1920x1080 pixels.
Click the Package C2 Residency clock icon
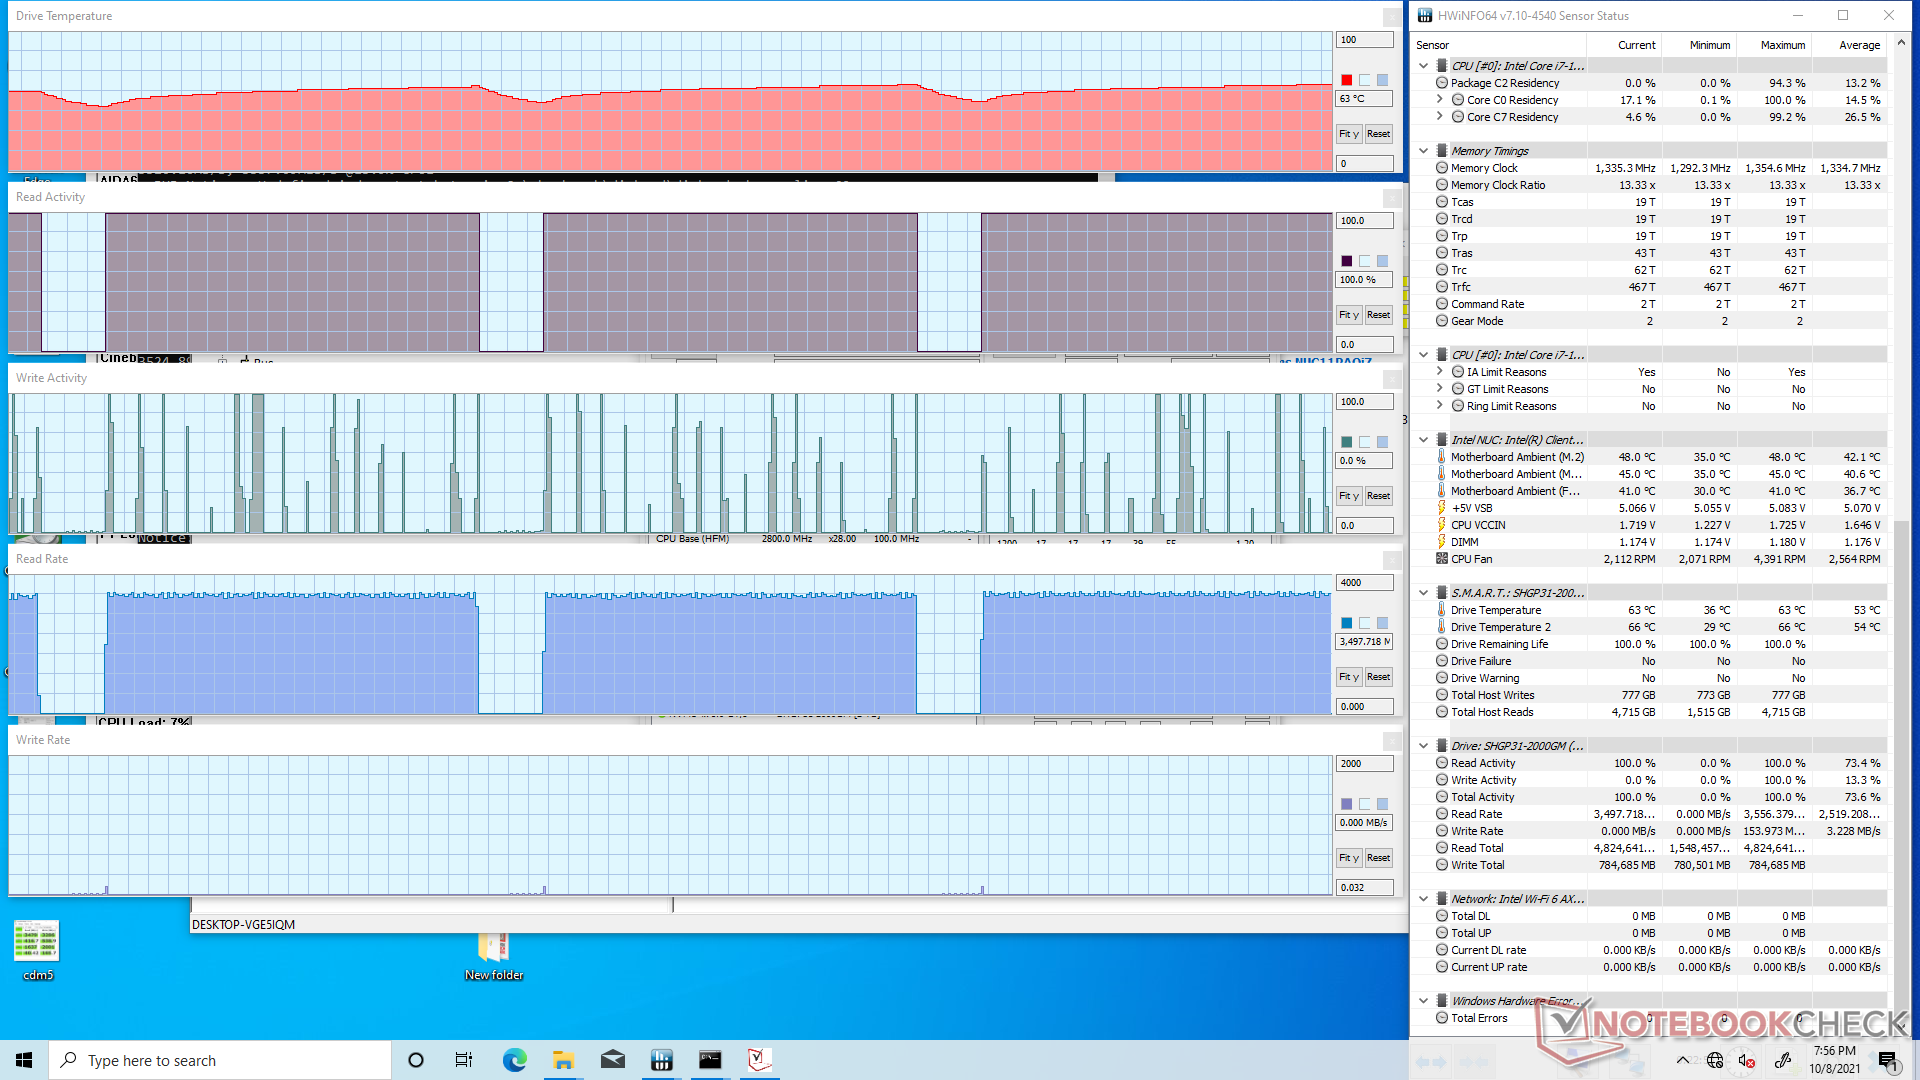(x=1442, y=83)
